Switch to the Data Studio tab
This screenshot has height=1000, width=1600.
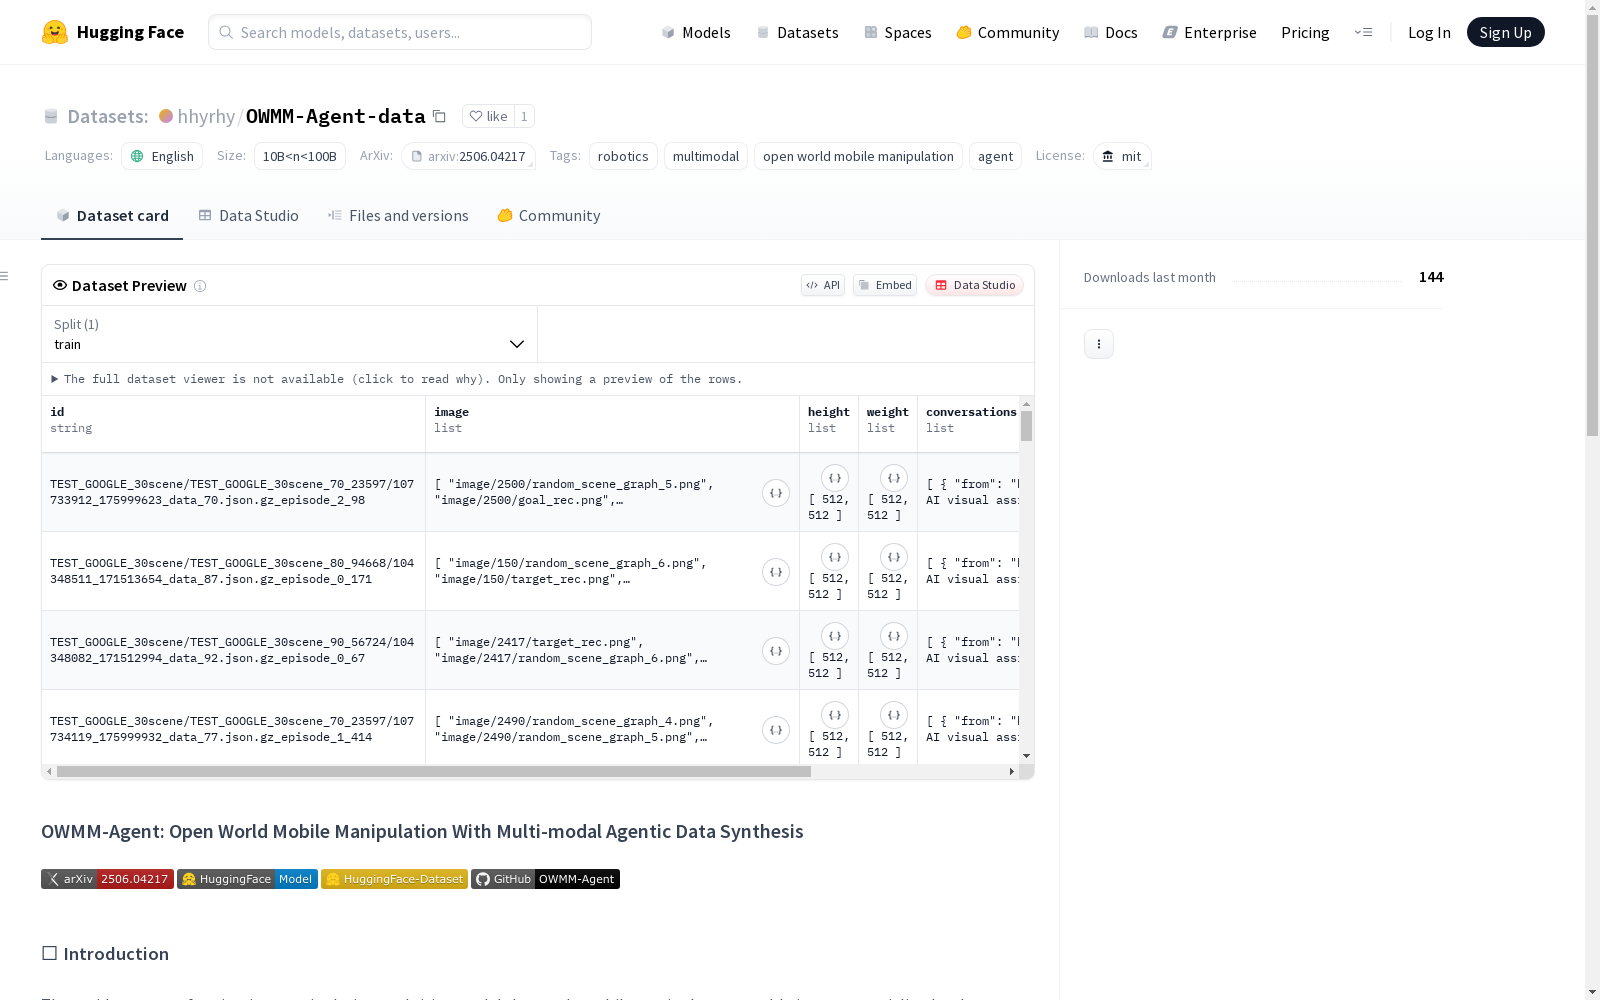(x=248, y=216)
